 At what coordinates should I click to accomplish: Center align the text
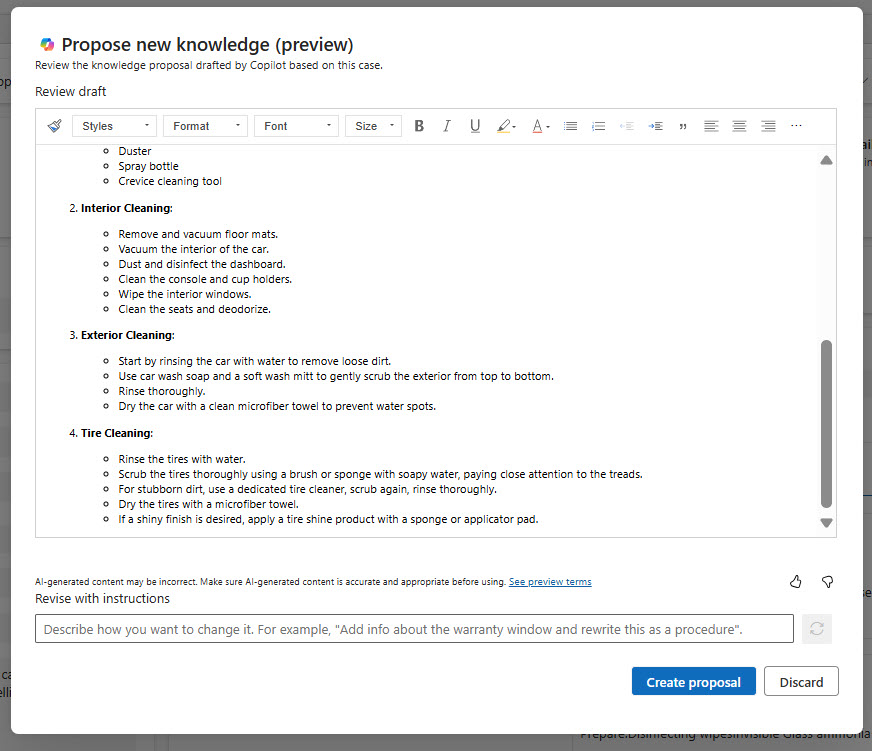[x=739, y=126]
